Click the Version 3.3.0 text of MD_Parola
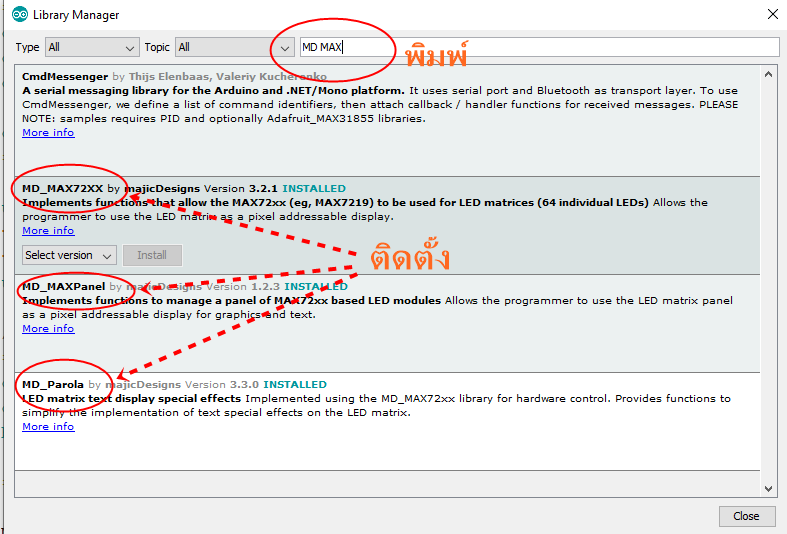This screenshot has height=534, width=787. tap(222, 384)
